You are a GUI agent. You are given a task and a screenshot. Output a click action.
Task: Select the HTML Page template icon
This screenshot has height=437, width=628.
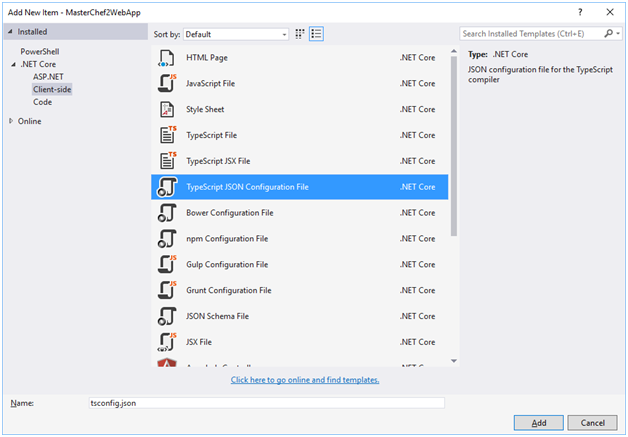(166, 58)
